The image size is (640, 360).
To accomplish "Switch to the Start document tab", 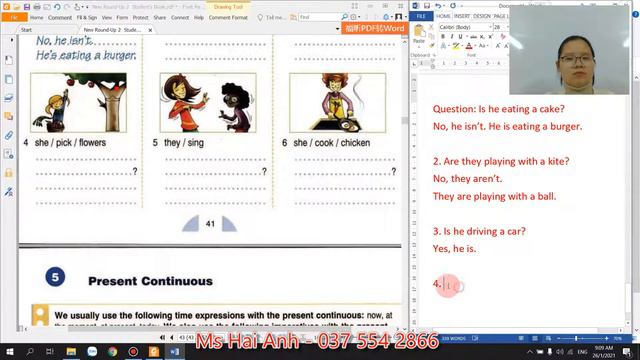I will (x=27, y=30).
